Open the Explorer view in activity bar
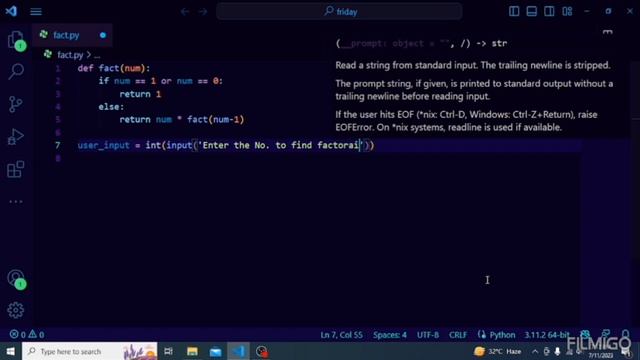Image resolution: width=640 pixels, height=360 pixels. [16, 40]
